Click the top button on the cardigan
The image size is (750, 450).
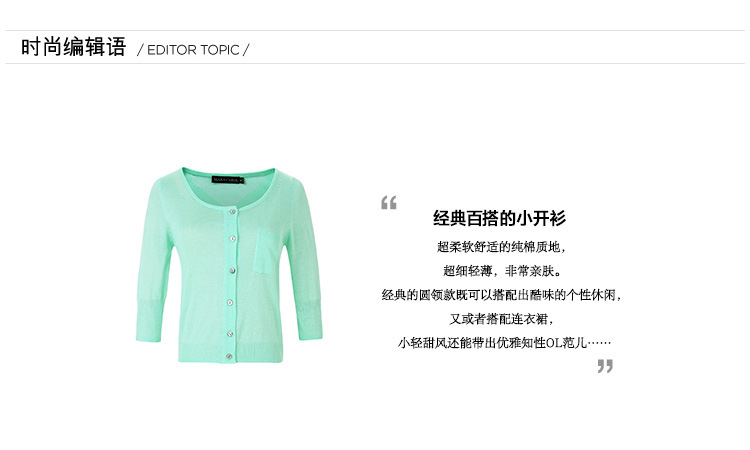tap(232, 210)
